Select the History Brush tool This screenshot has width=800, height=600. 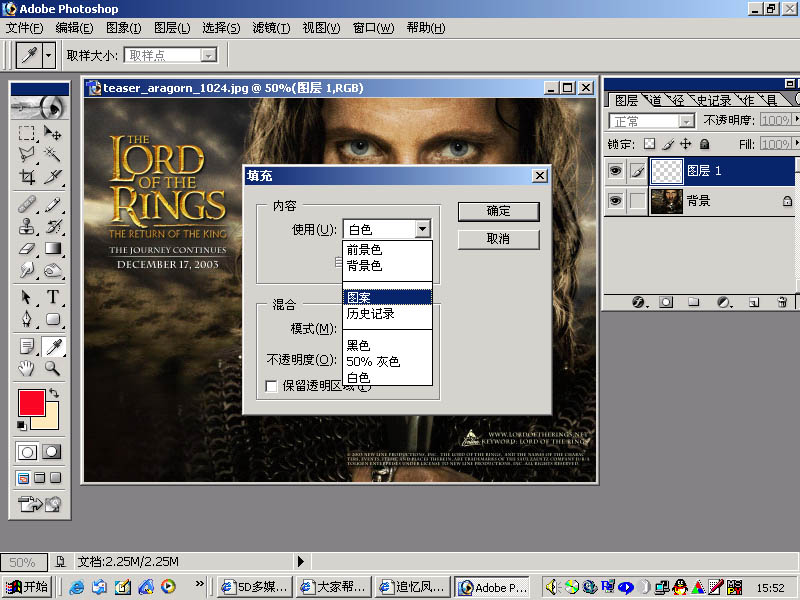(x=53, y=226)
